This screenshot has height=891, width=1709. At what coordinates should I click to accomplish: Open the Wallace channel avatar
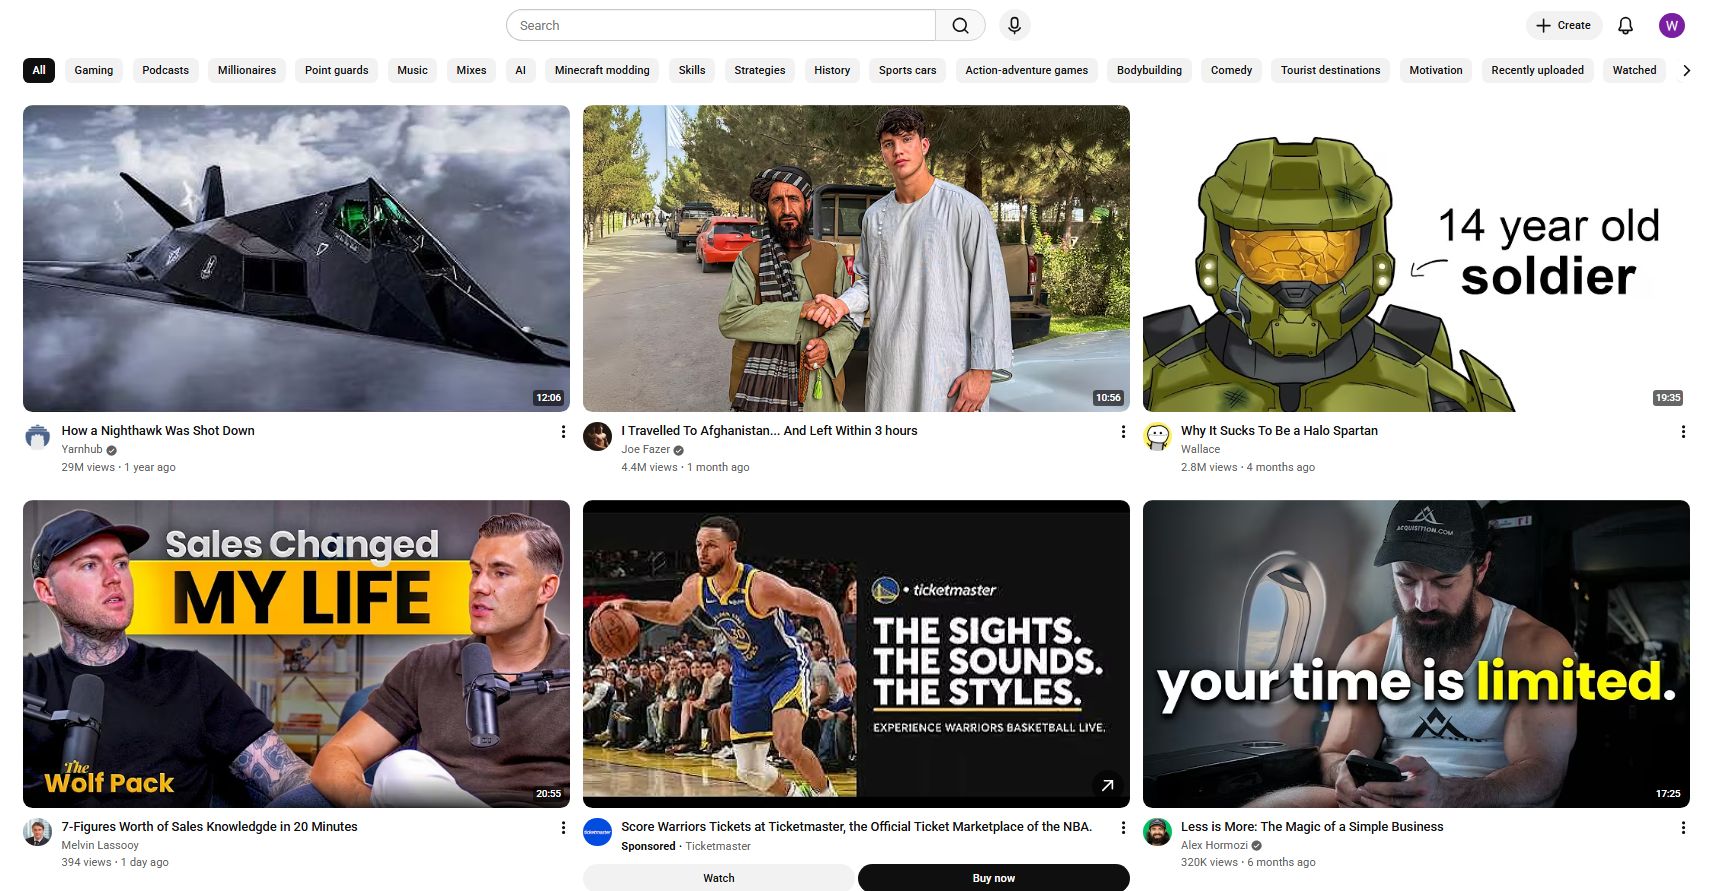1157,437
